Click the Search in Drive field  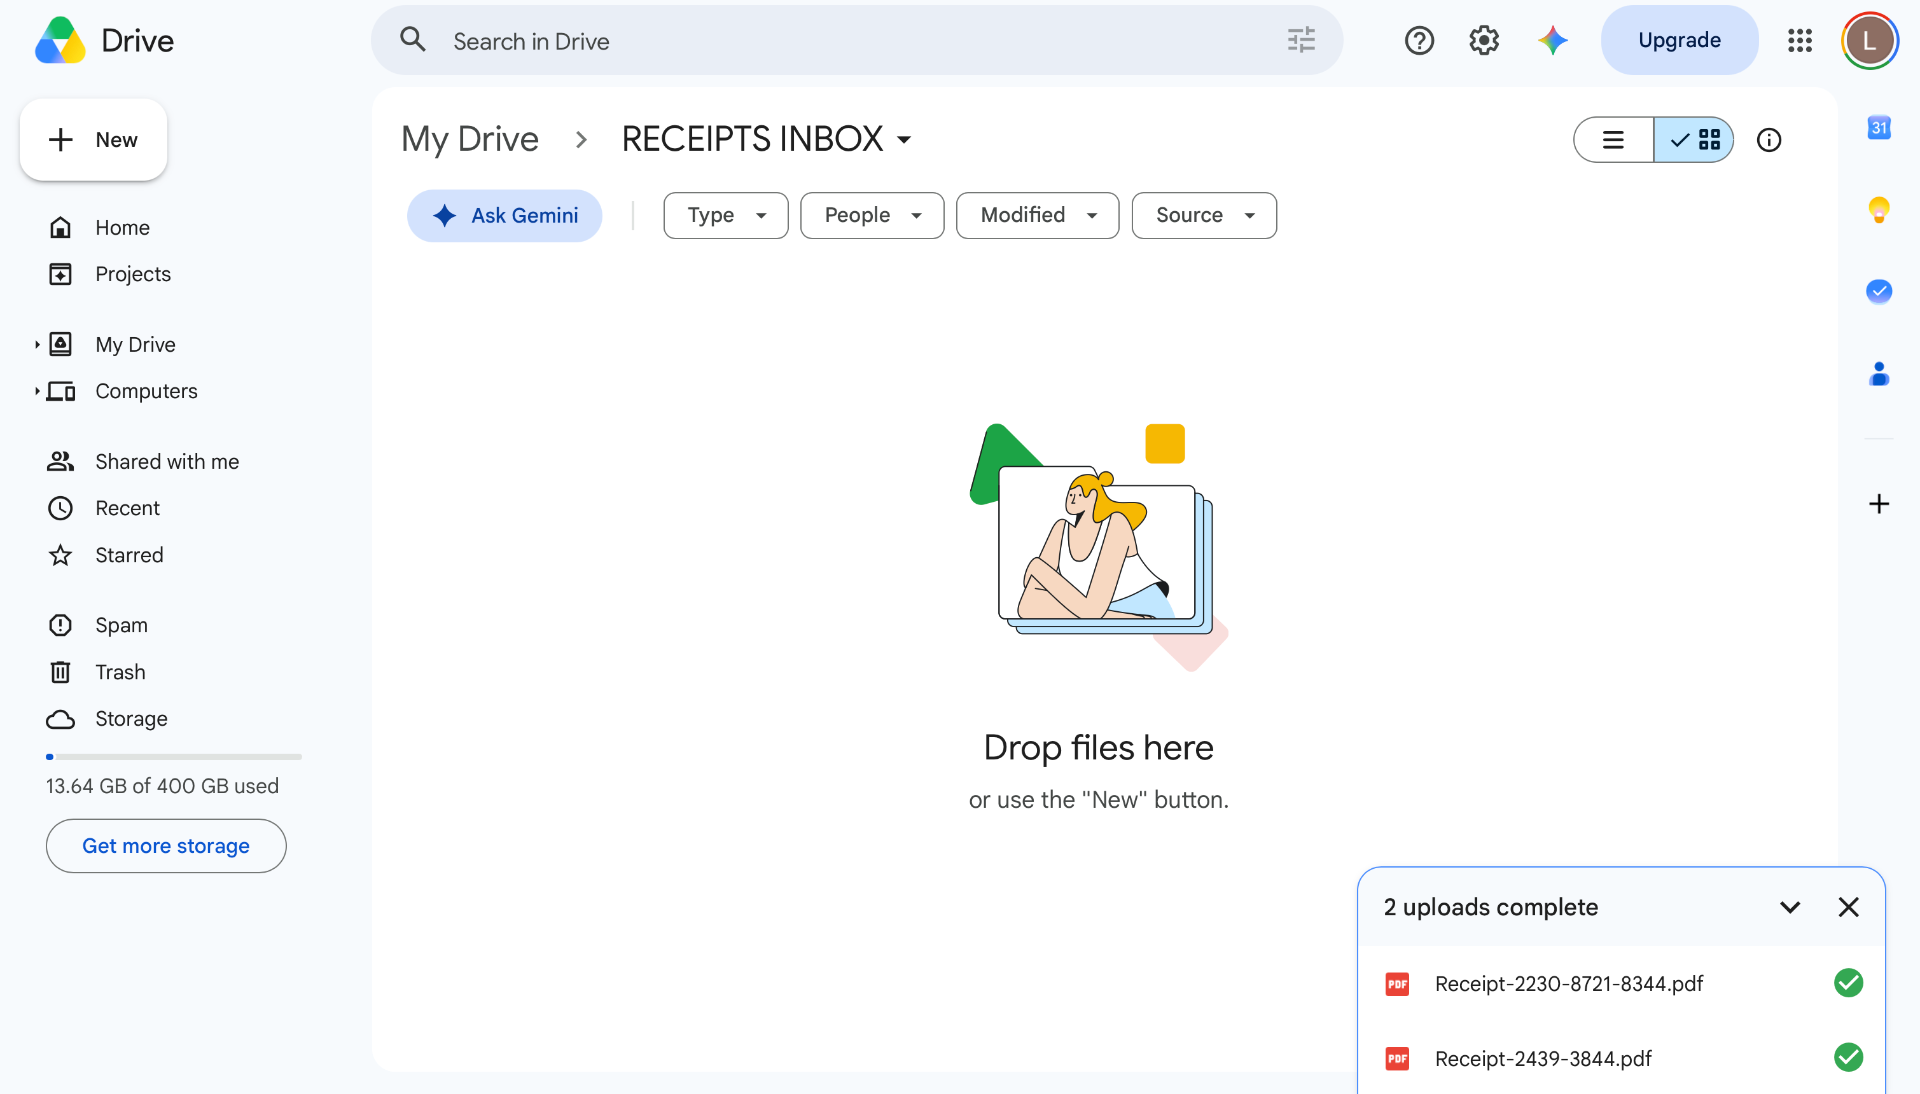click(856, 40)
